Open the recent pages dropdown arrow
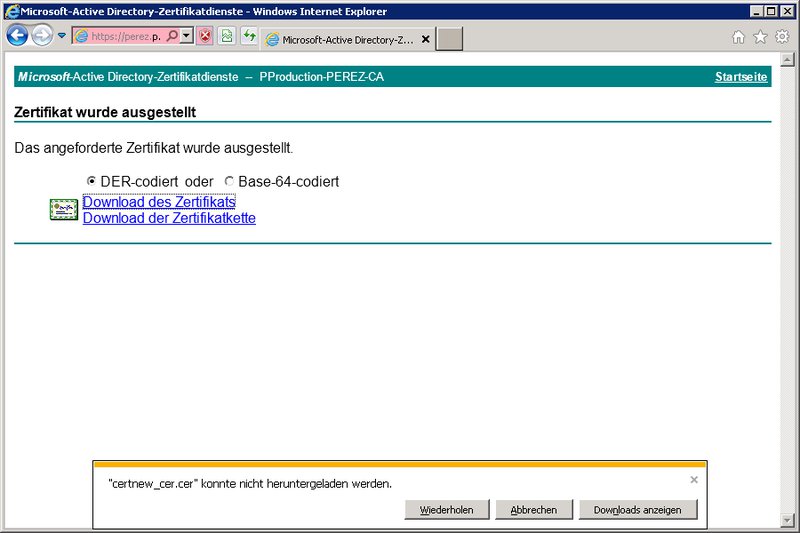 click(x=62, y=36)
